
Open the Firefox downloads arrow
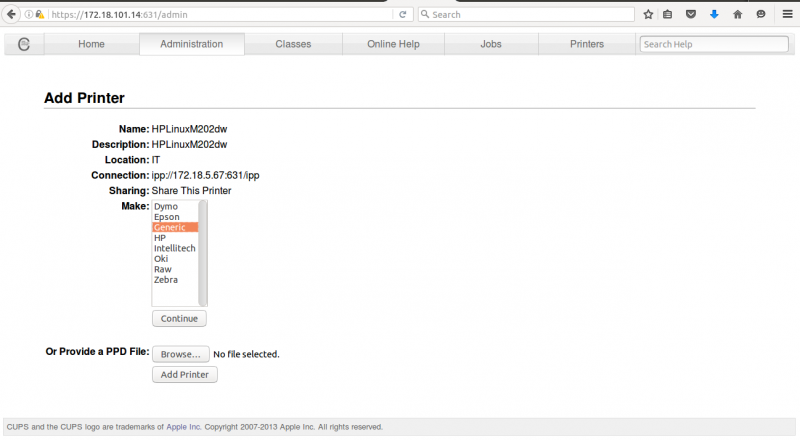coord(714,14)
